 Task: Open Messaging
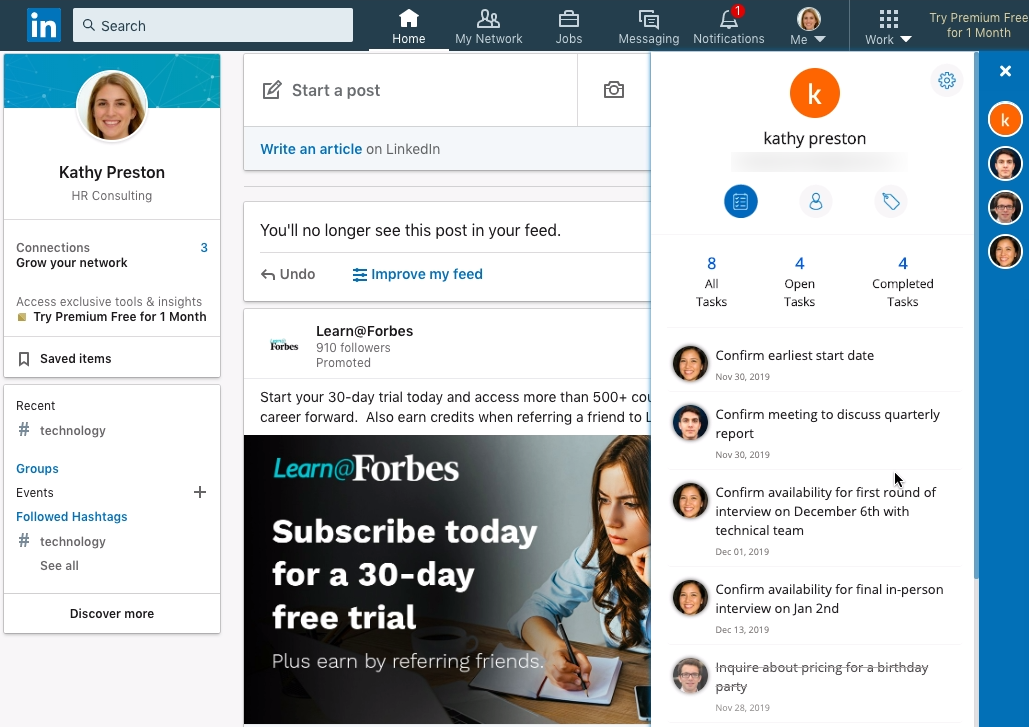[648, 27]
